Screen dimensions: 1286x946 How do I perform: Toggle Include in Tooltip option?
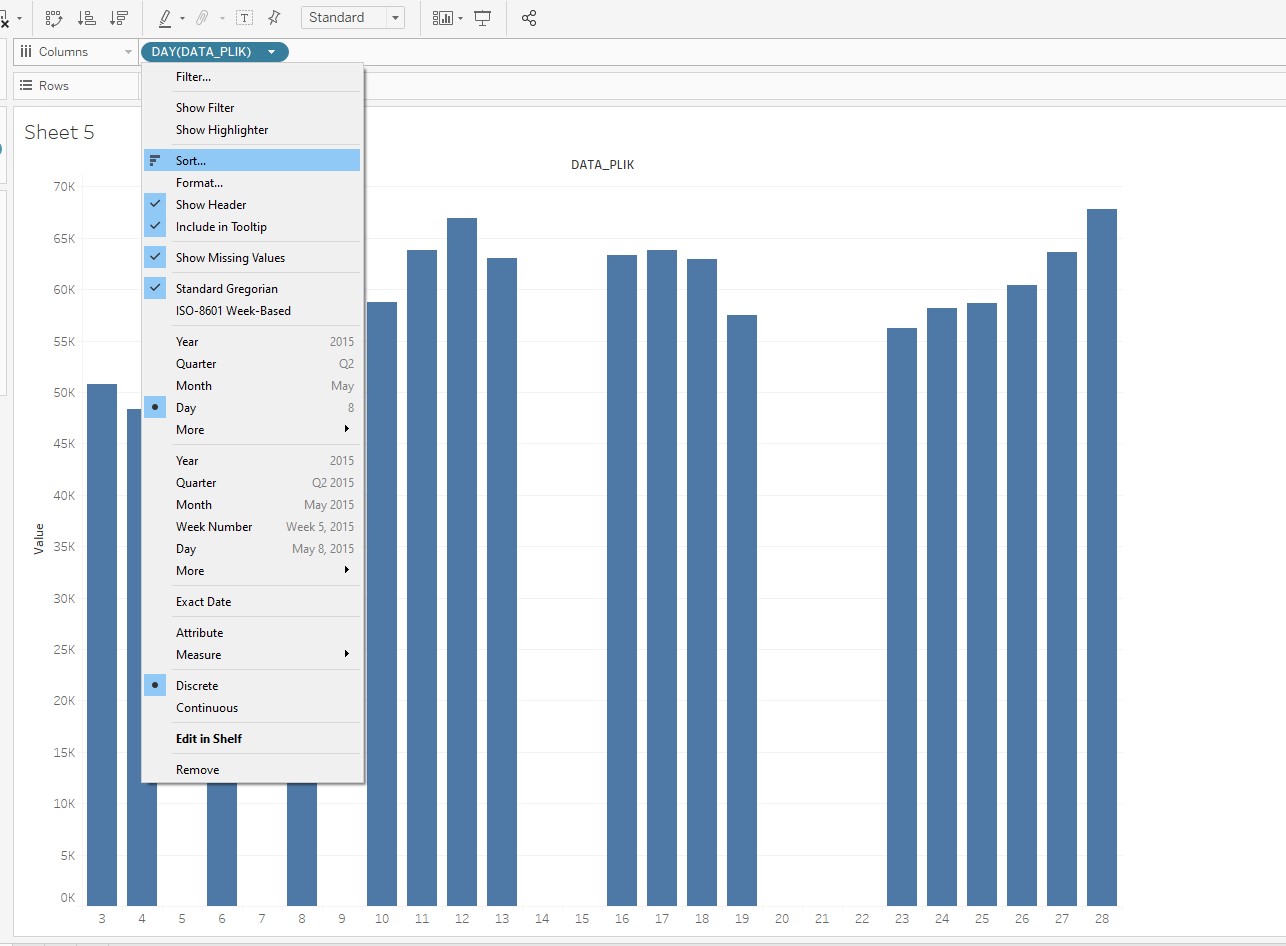point(221,227)
